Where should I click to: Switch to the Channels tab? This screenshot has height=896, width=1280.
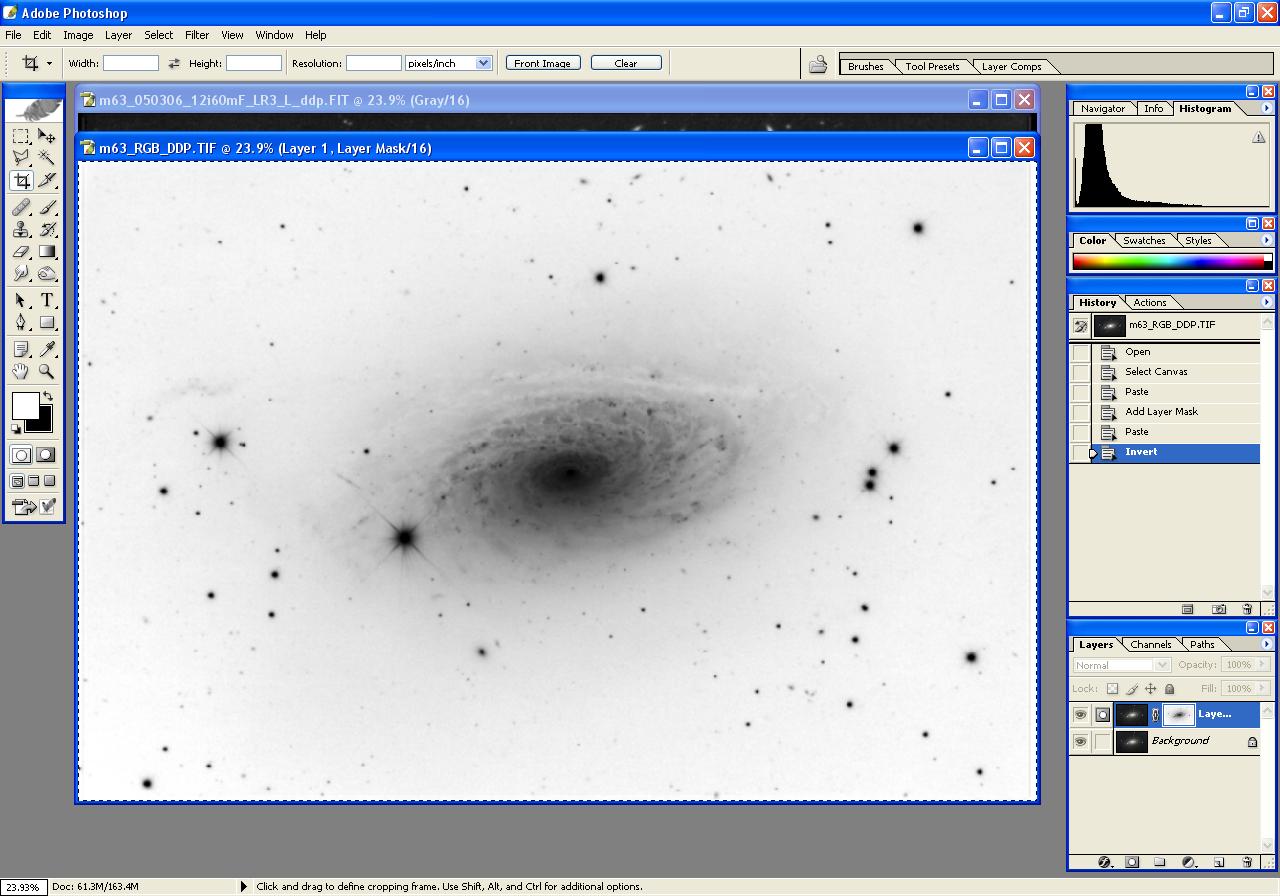click(1150, 645)
